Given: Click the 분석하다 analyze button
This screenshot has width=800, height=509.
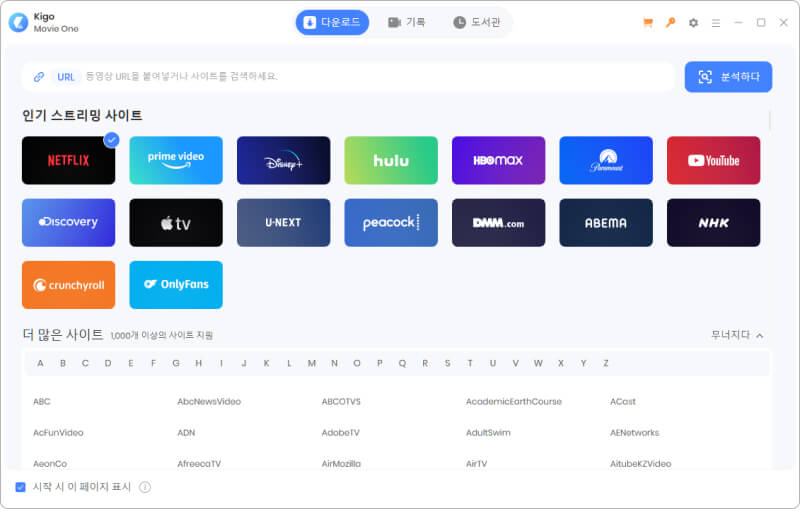Looking at the screenshot, I should coord(728,77).
